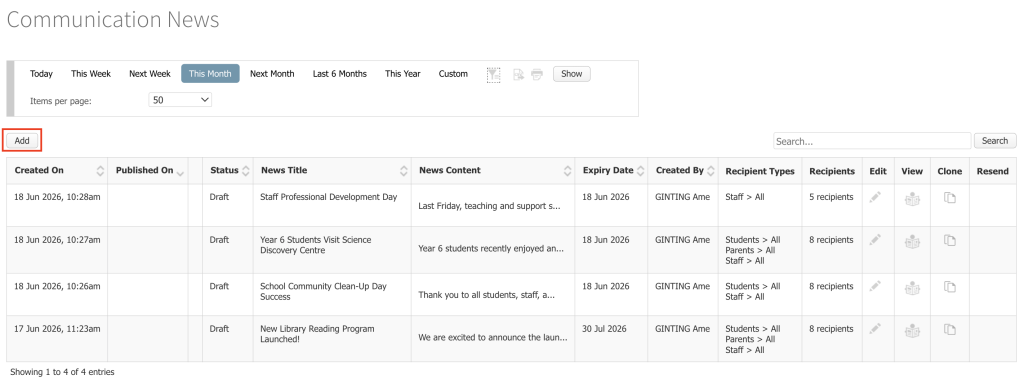Select the Next Month date filter
The width and height of the screenshot is (1024, 384).
272,74
